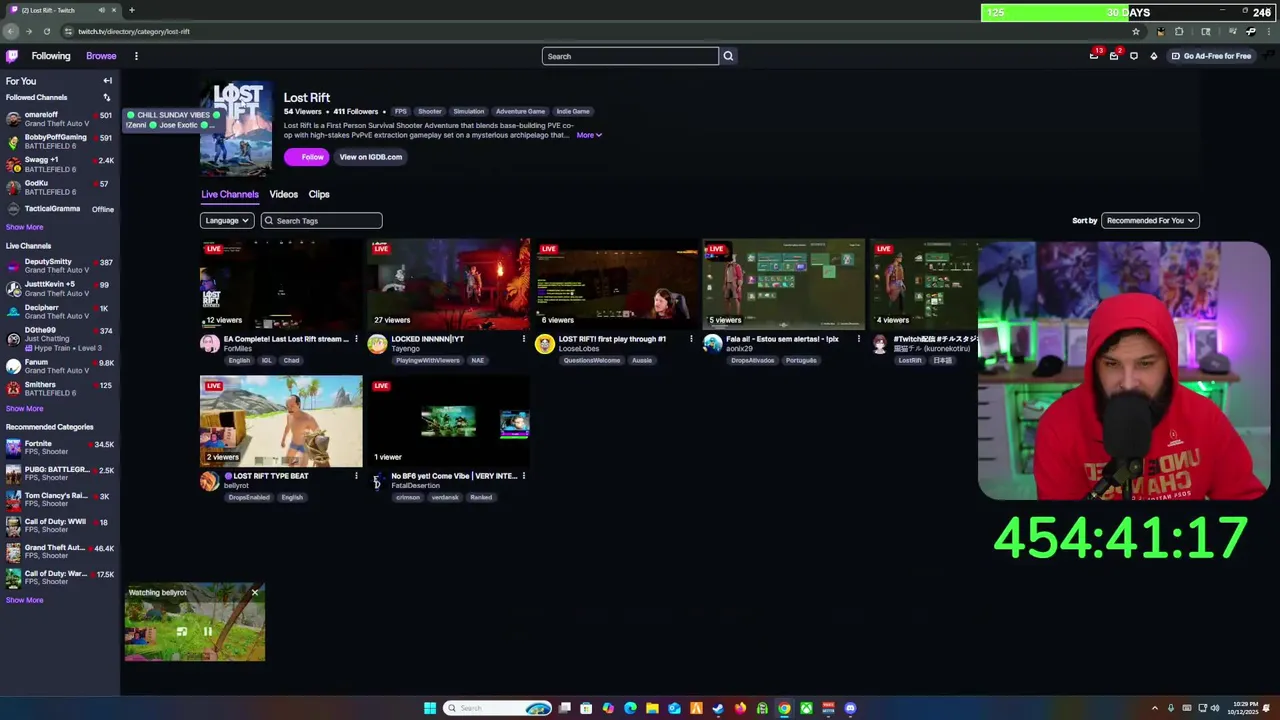
Task: Open Chrome's three-dot menu
Action: [x=1269, y=31]
